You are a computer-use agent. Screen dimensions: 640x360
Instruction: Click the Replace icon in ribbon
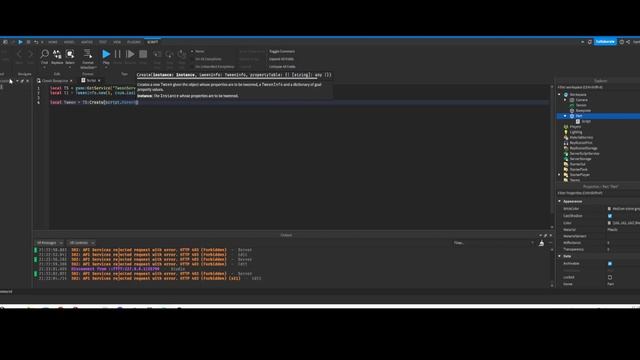[x=57, y=54]
